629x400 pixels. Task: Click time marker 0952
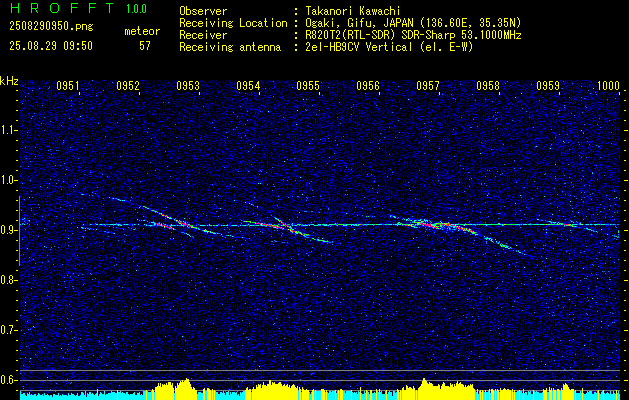click(128, 86)
